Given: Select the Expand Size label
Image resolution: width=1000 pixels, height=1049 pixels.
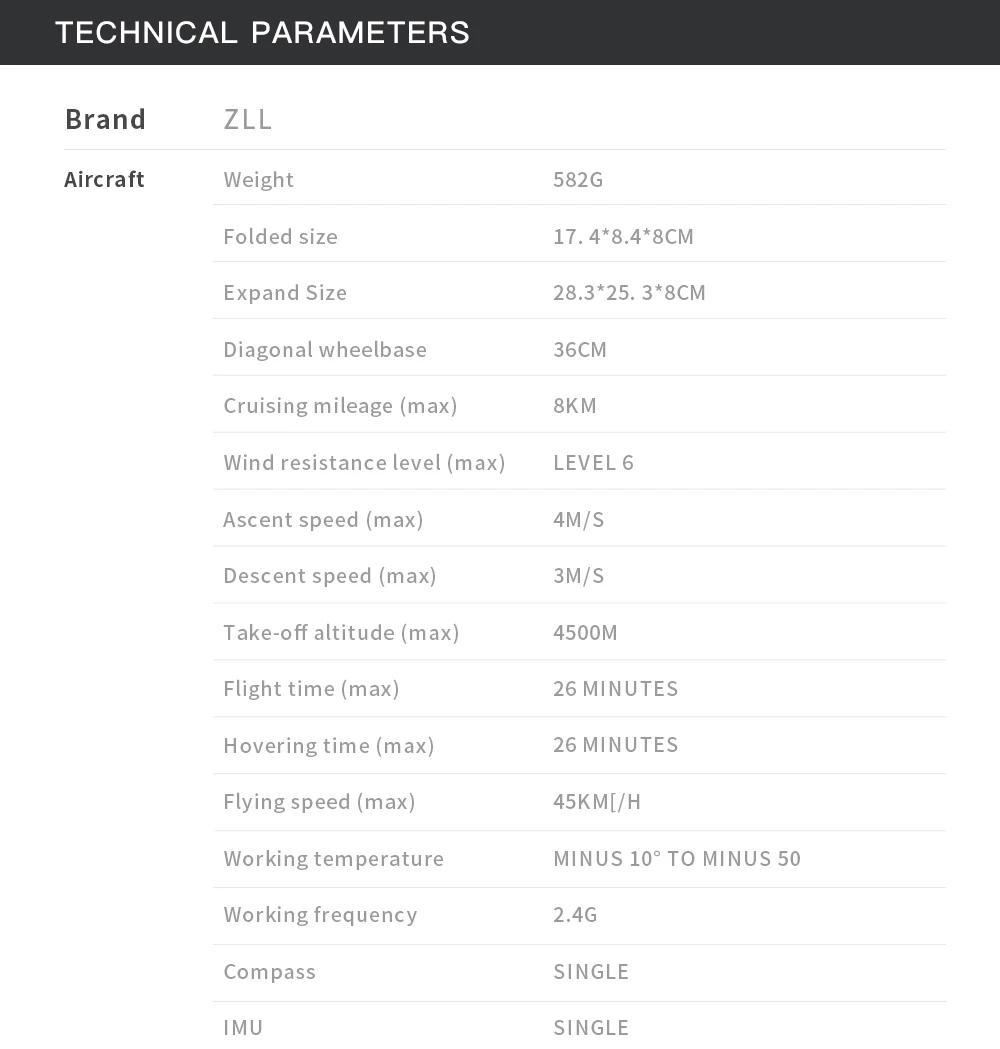Looking at the screenshot, I should [285, 293].
